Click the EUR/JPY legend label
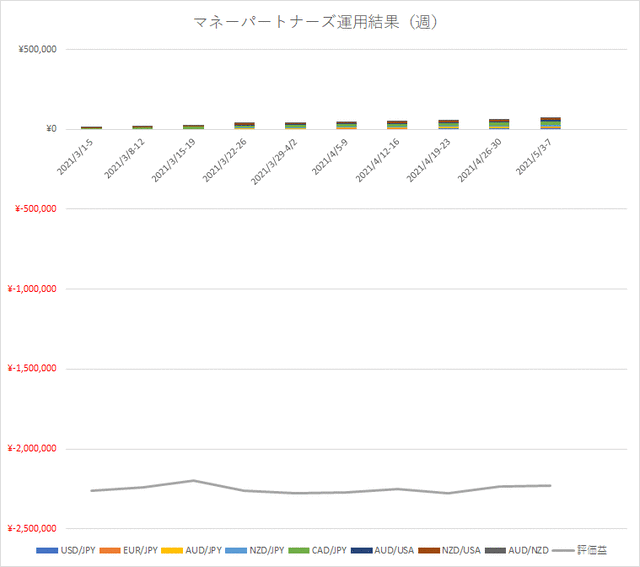The image size is (640, 567). [x=140, y=551]
